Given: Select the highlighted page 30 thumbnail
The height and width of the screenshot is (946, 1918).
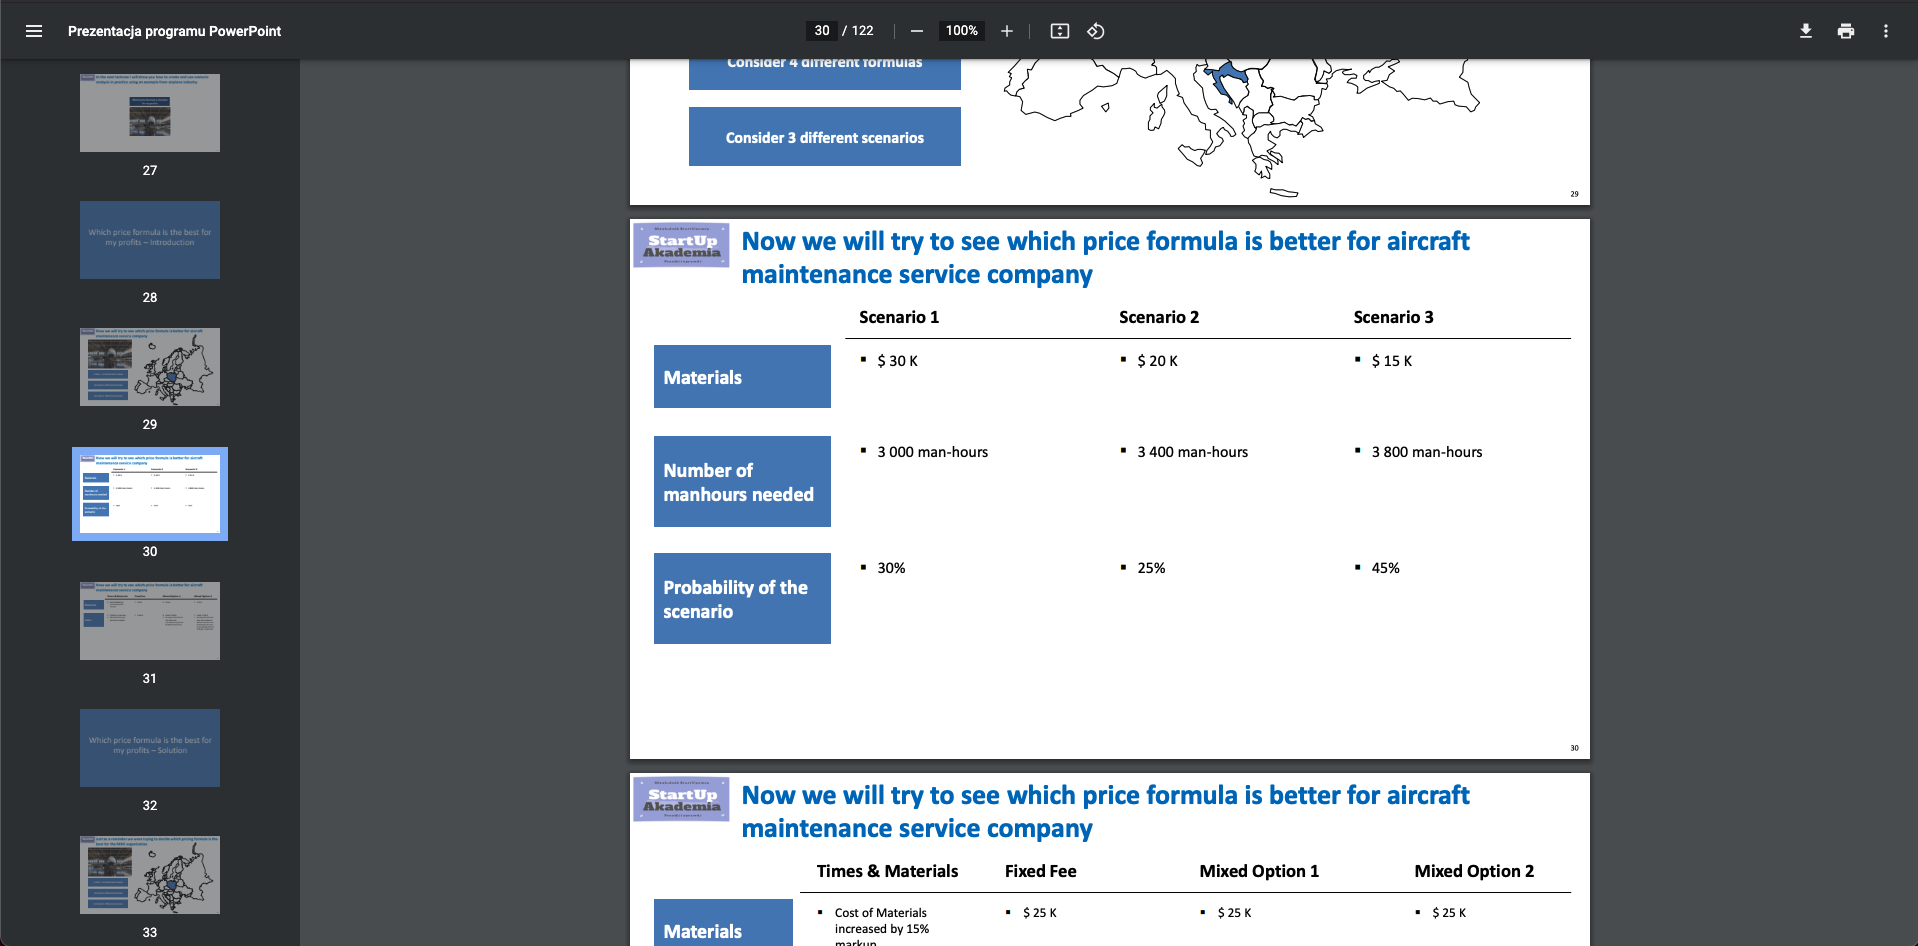Looking at the screenshot, I should (150, 494).
